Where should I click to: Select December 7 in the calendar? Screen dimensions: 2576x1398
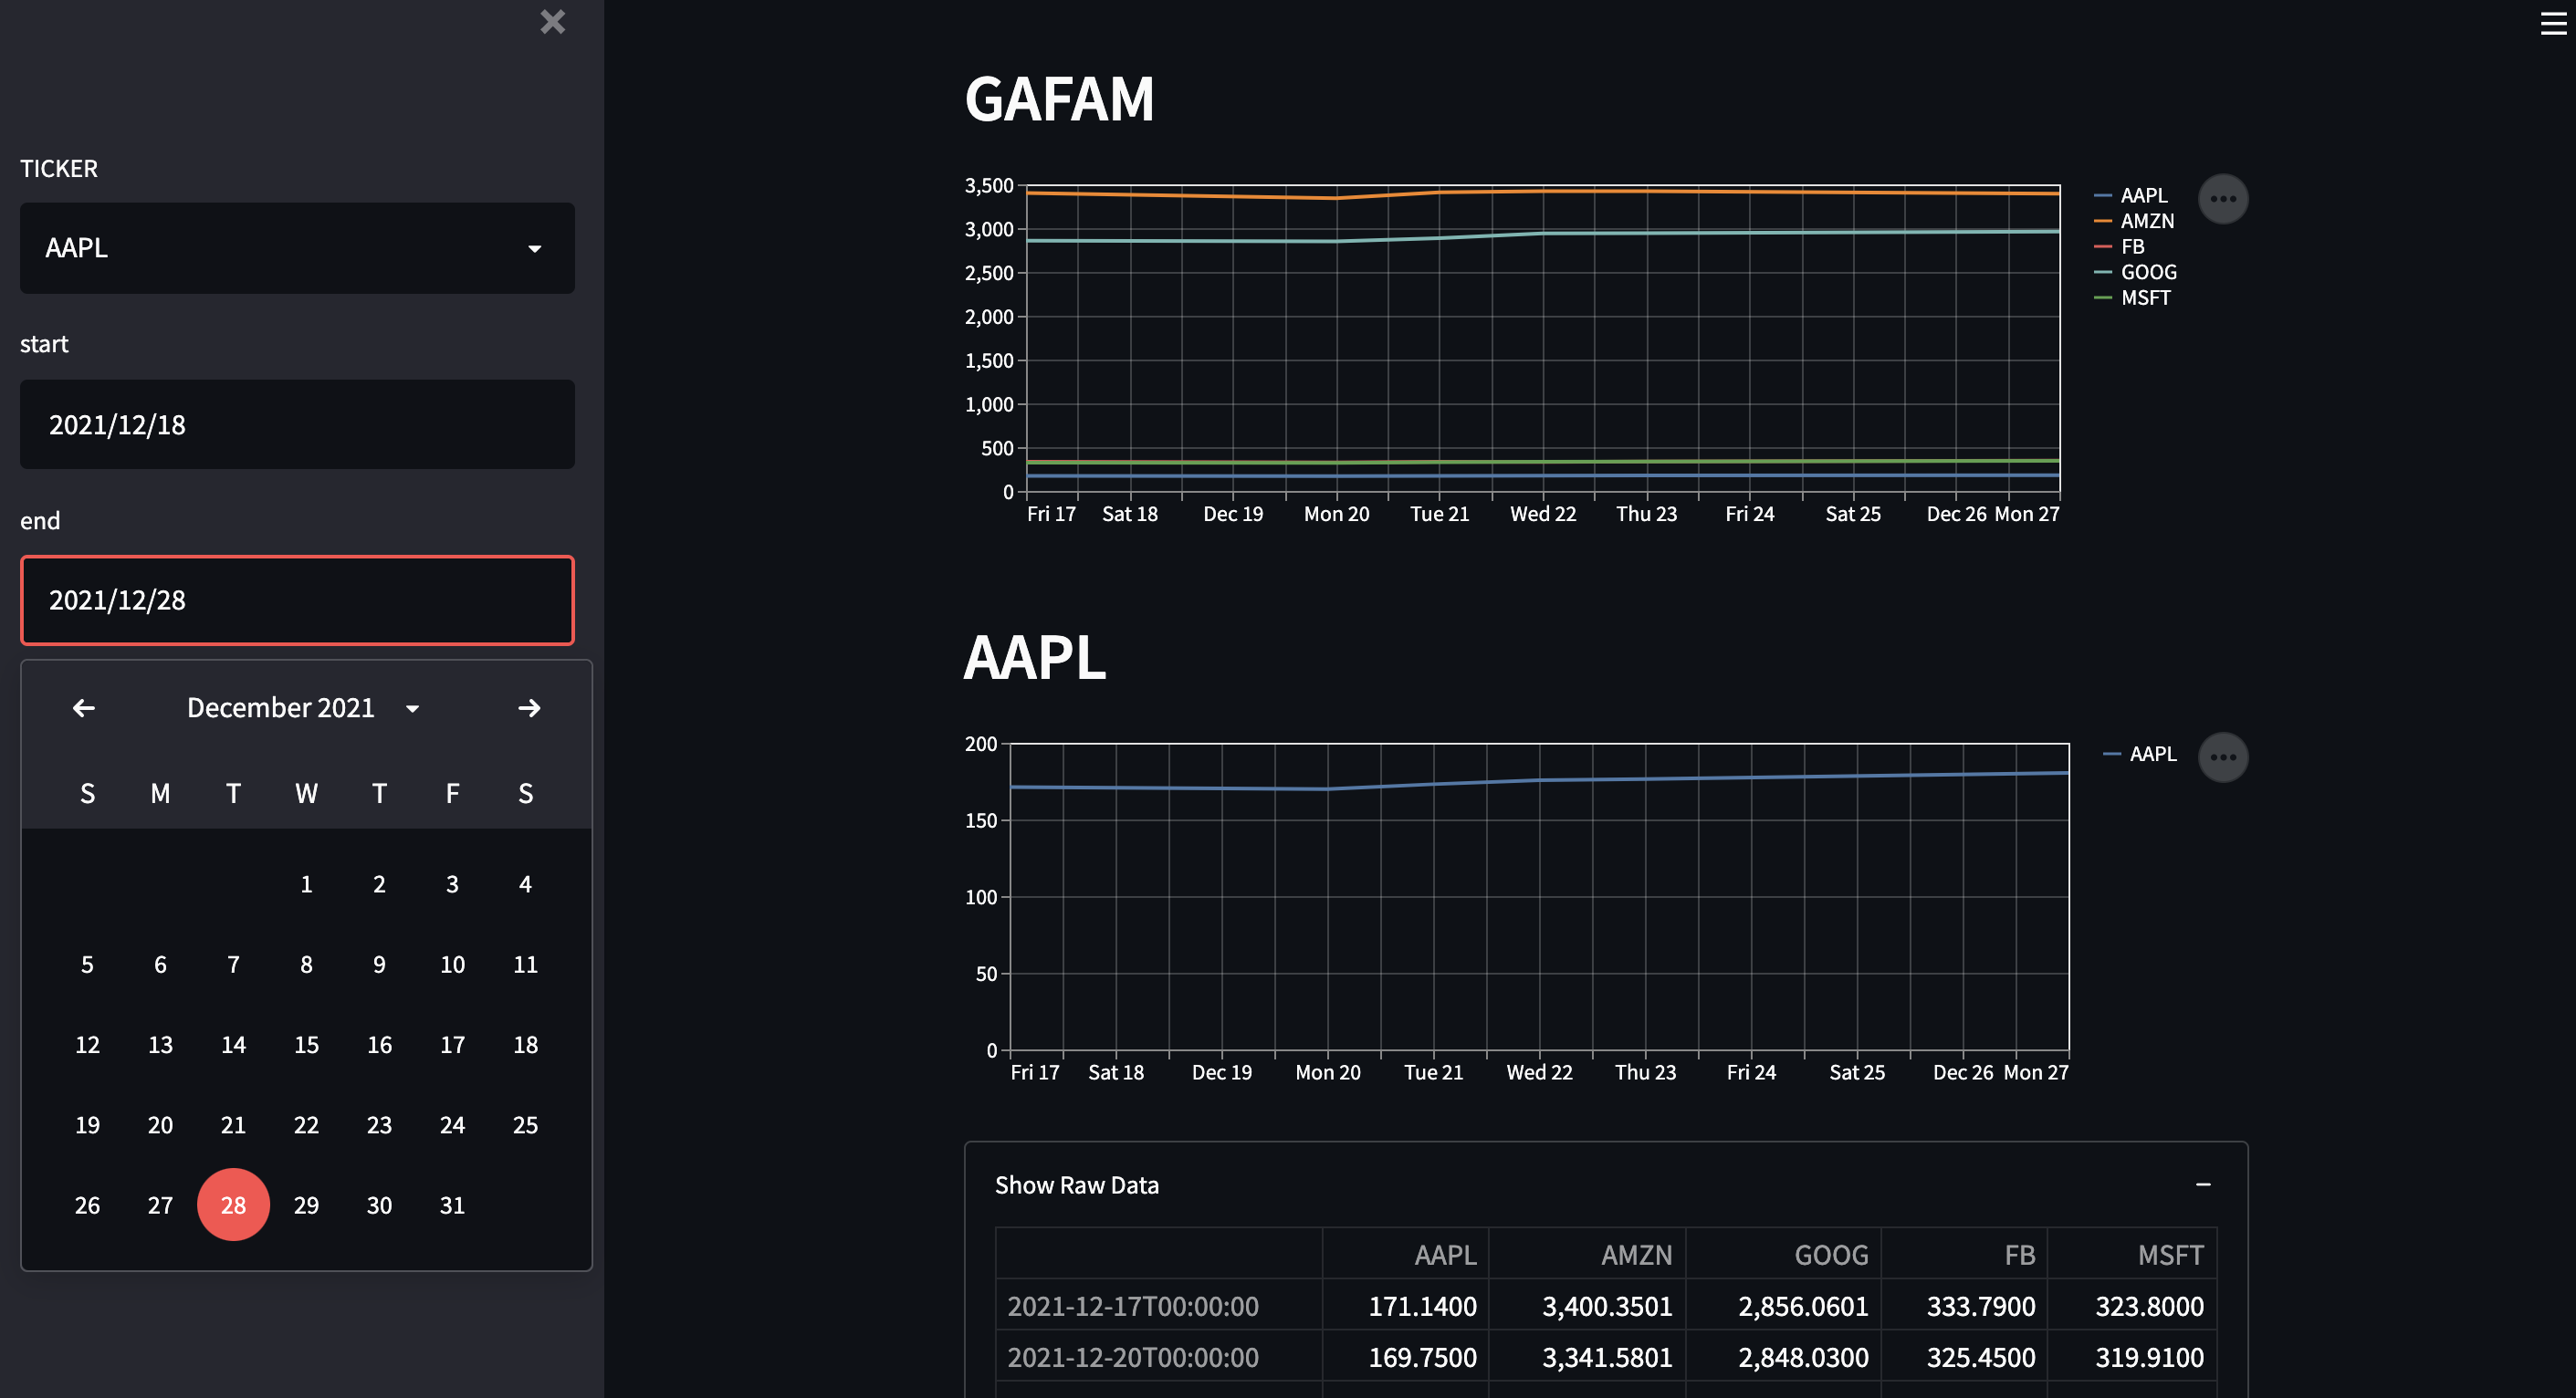(233, 964)
